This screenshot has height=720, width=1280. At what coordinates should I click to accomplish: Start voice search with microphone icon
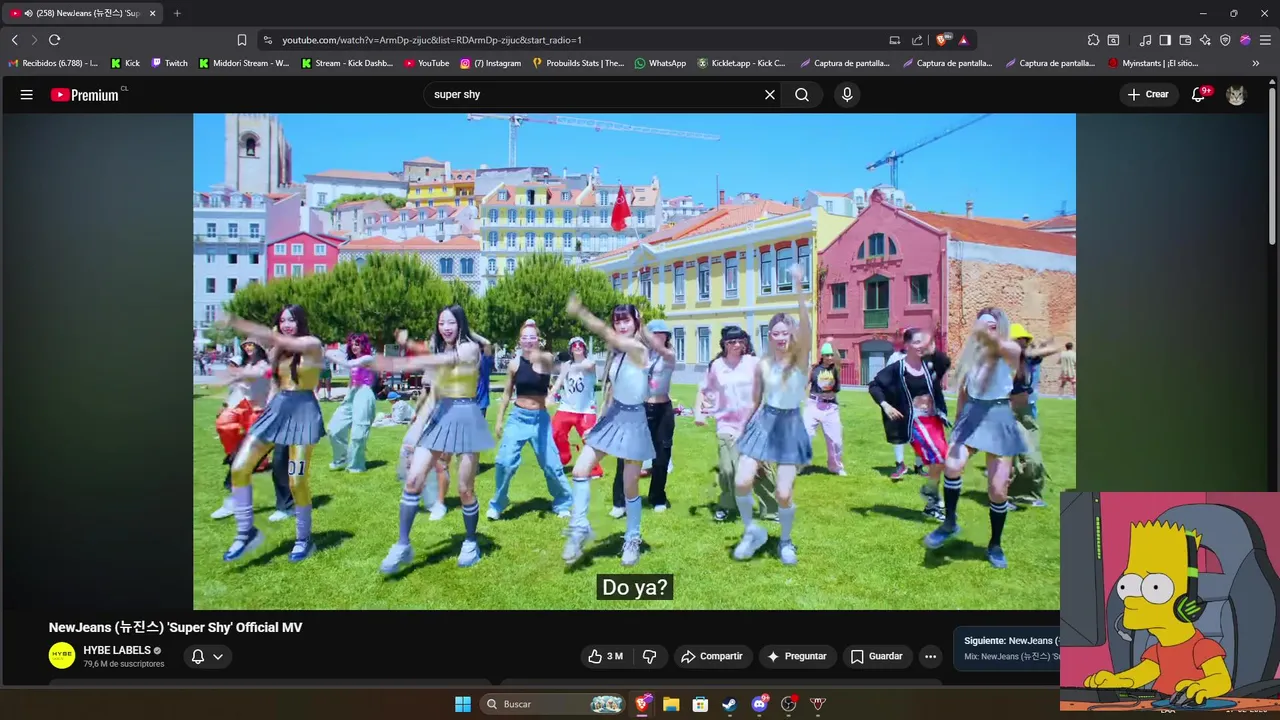pos(847,95)
